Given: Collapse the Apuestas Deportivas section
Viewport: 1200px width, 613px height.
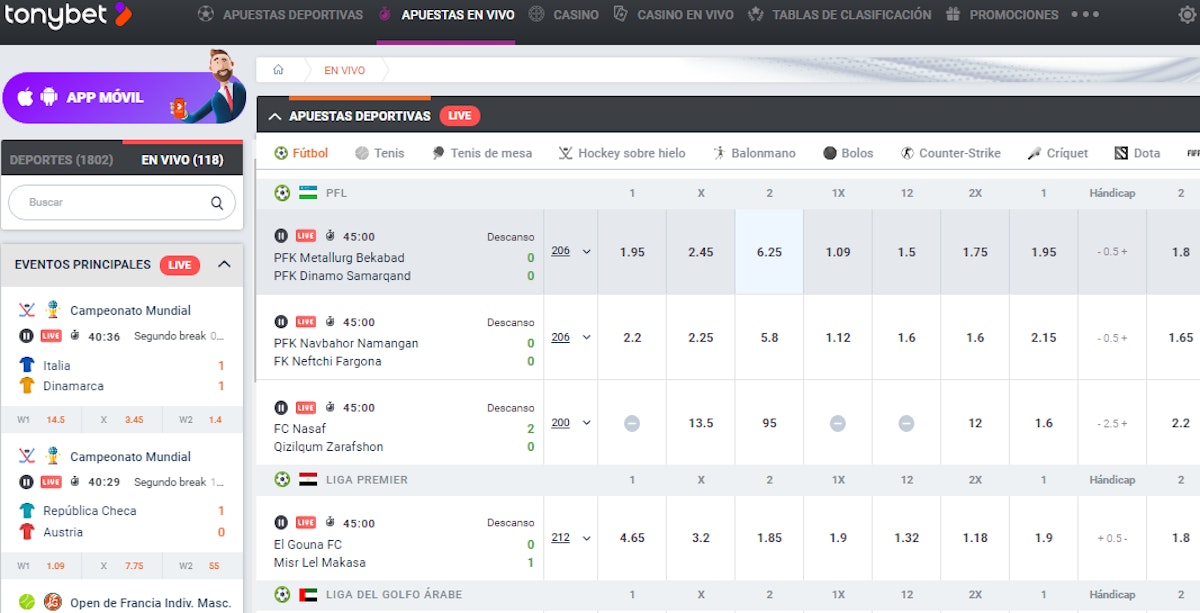Looking at the screenshot, I should click(x=274, y=116).
